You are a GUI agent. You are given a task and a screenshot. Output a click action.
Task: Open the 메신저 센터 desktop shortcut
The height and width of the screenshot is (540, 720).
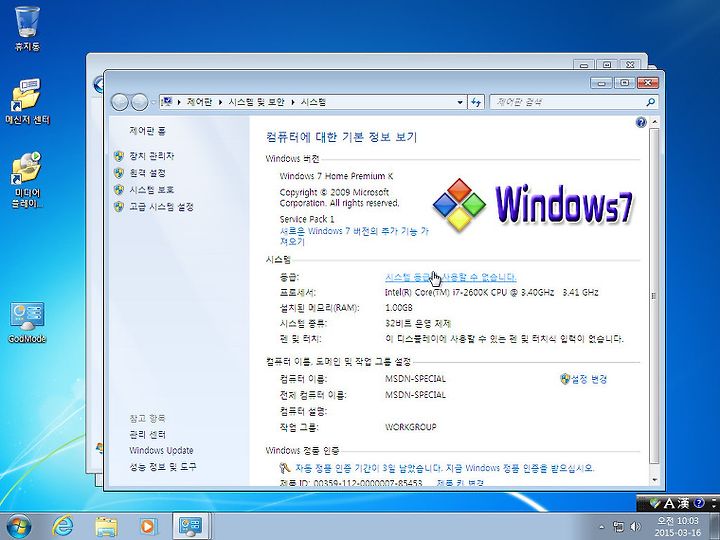click(x=27, y=101)
